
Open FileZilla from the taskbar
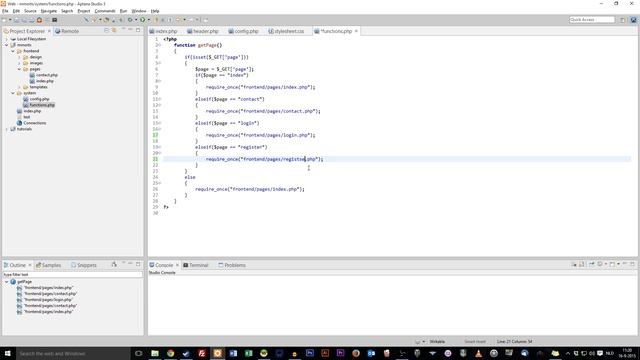pyautogui.click(x=202, y=353)
